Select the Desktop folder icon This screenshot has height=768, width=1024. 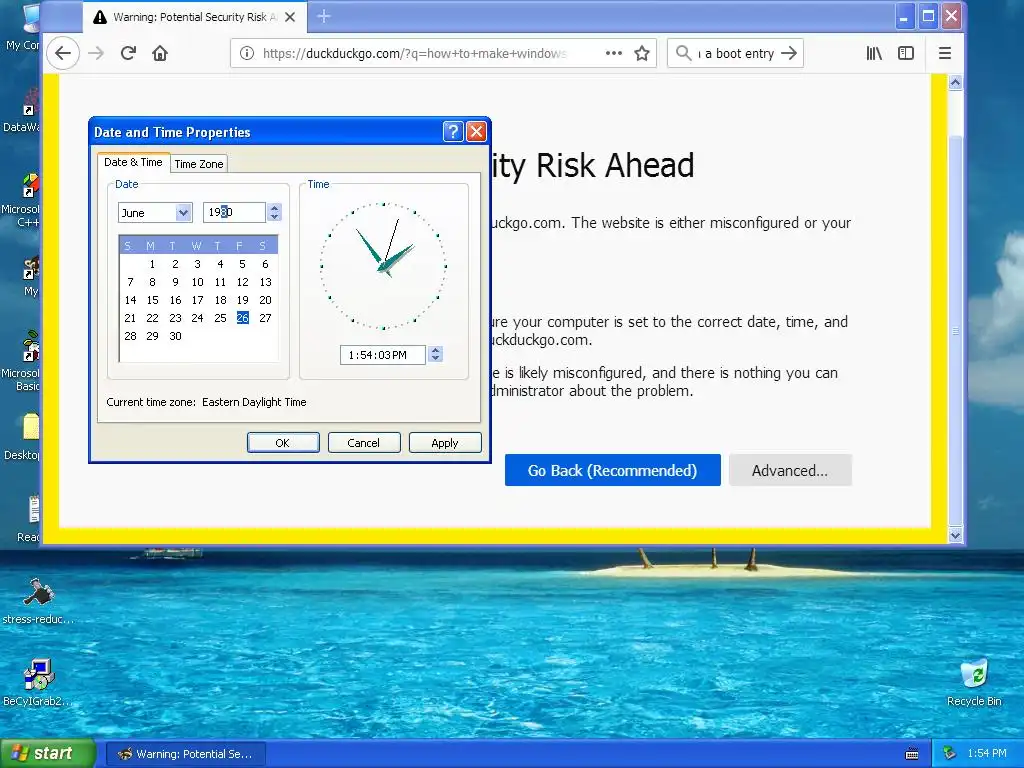click(x=24, y=436)
